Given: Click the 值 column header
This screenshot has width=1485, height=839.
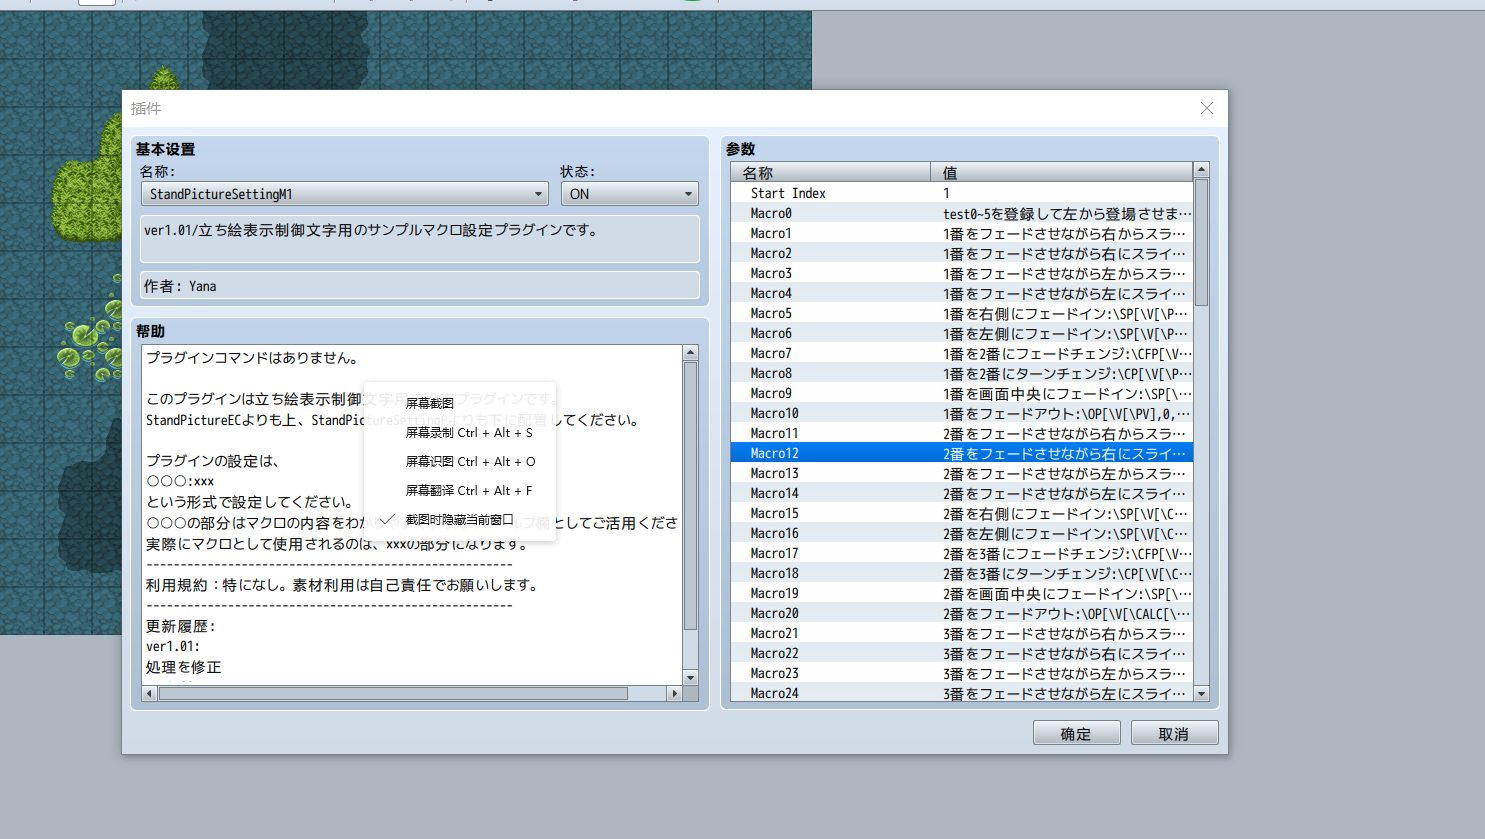Looking at the screenshot, I should pos(1062,172).
